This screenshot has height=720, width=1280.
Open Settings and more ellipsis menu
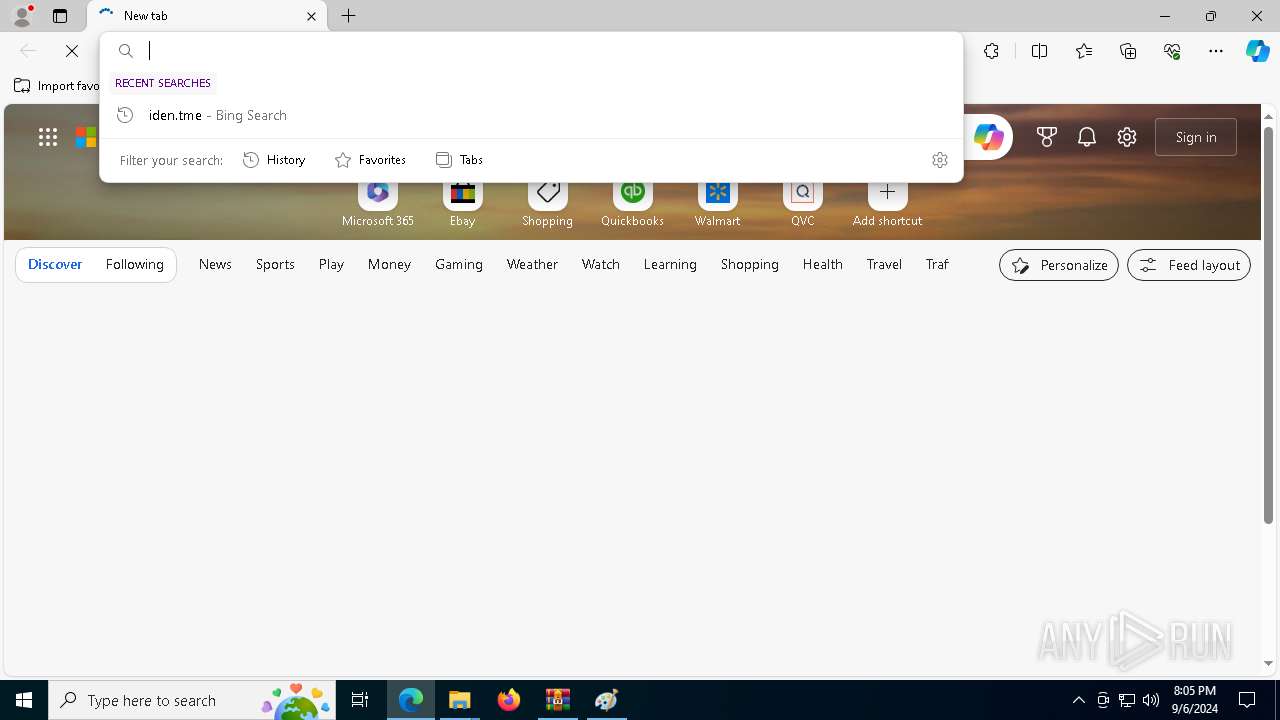(1216, 51)
